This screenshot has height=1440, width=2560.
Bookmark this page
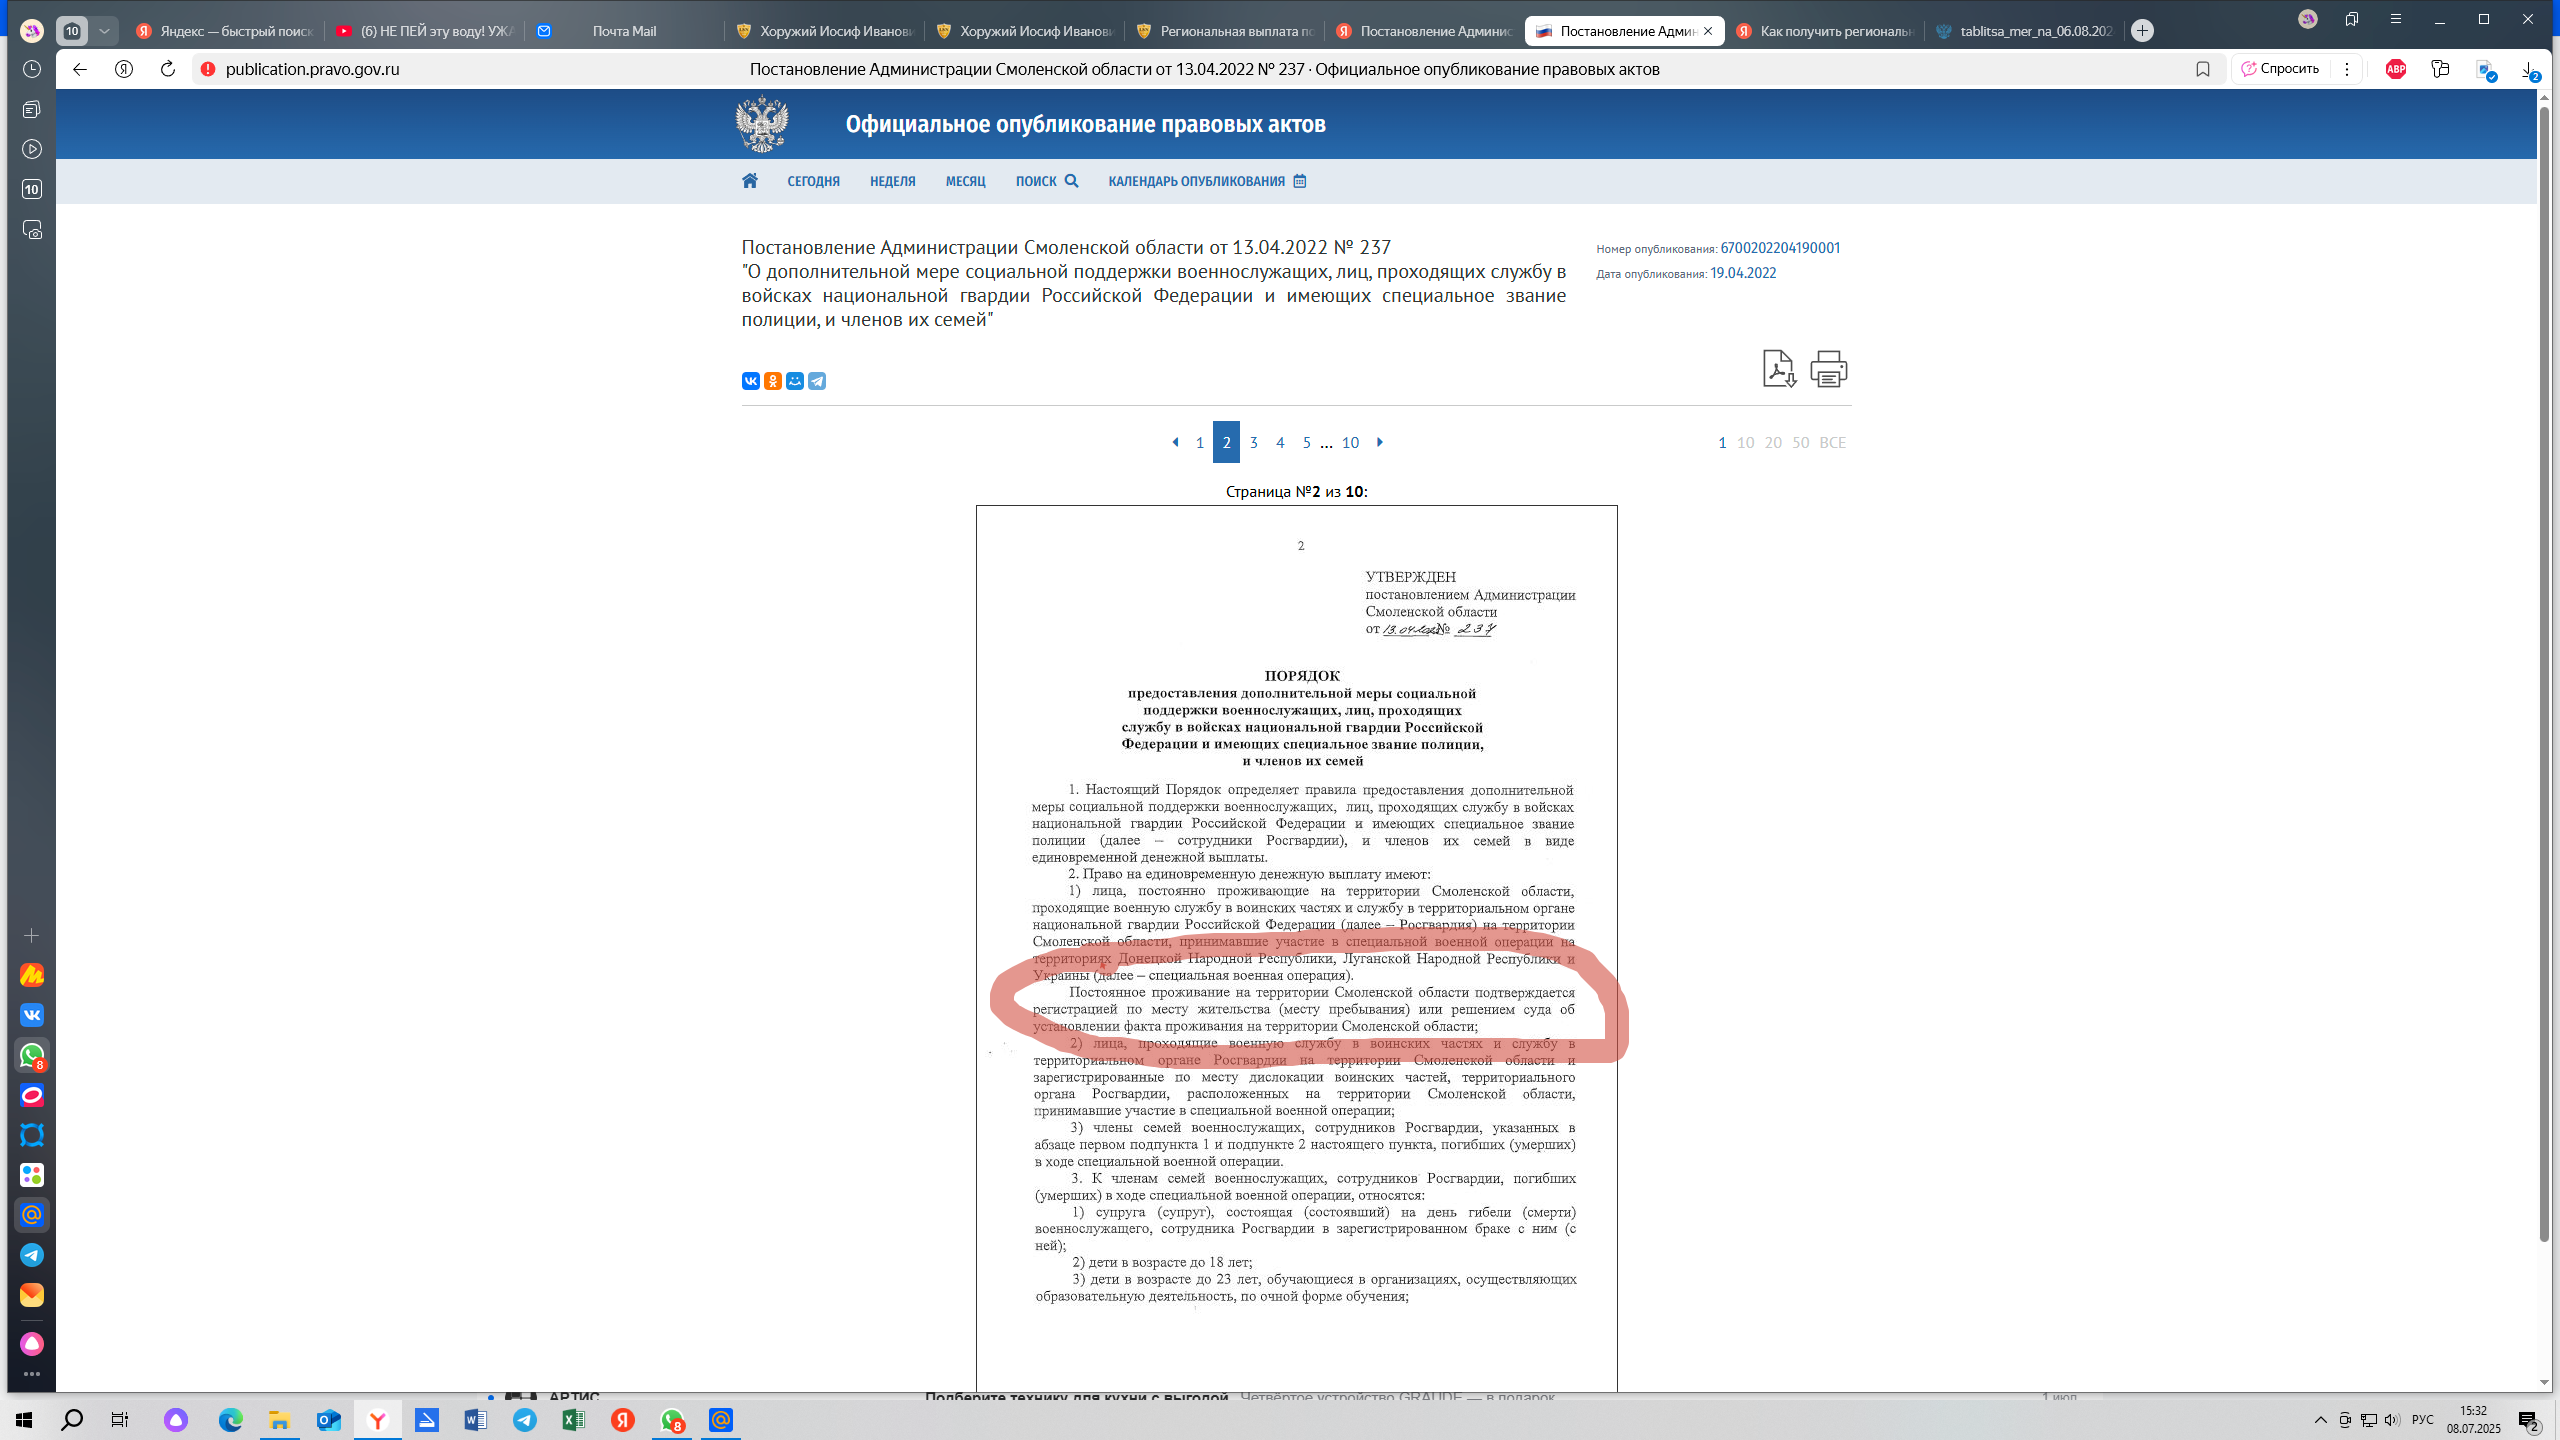[2203, 69]
